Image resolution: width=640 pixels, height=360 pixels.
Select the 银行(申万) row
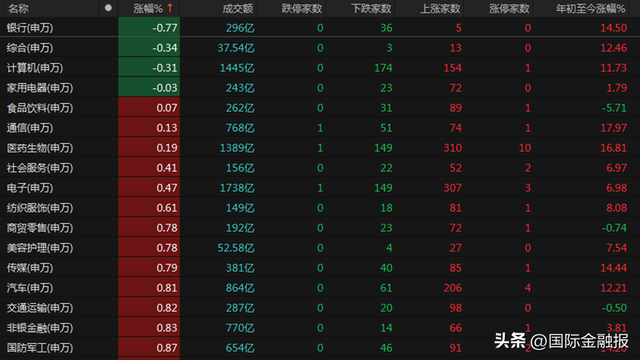pos(320,28)
